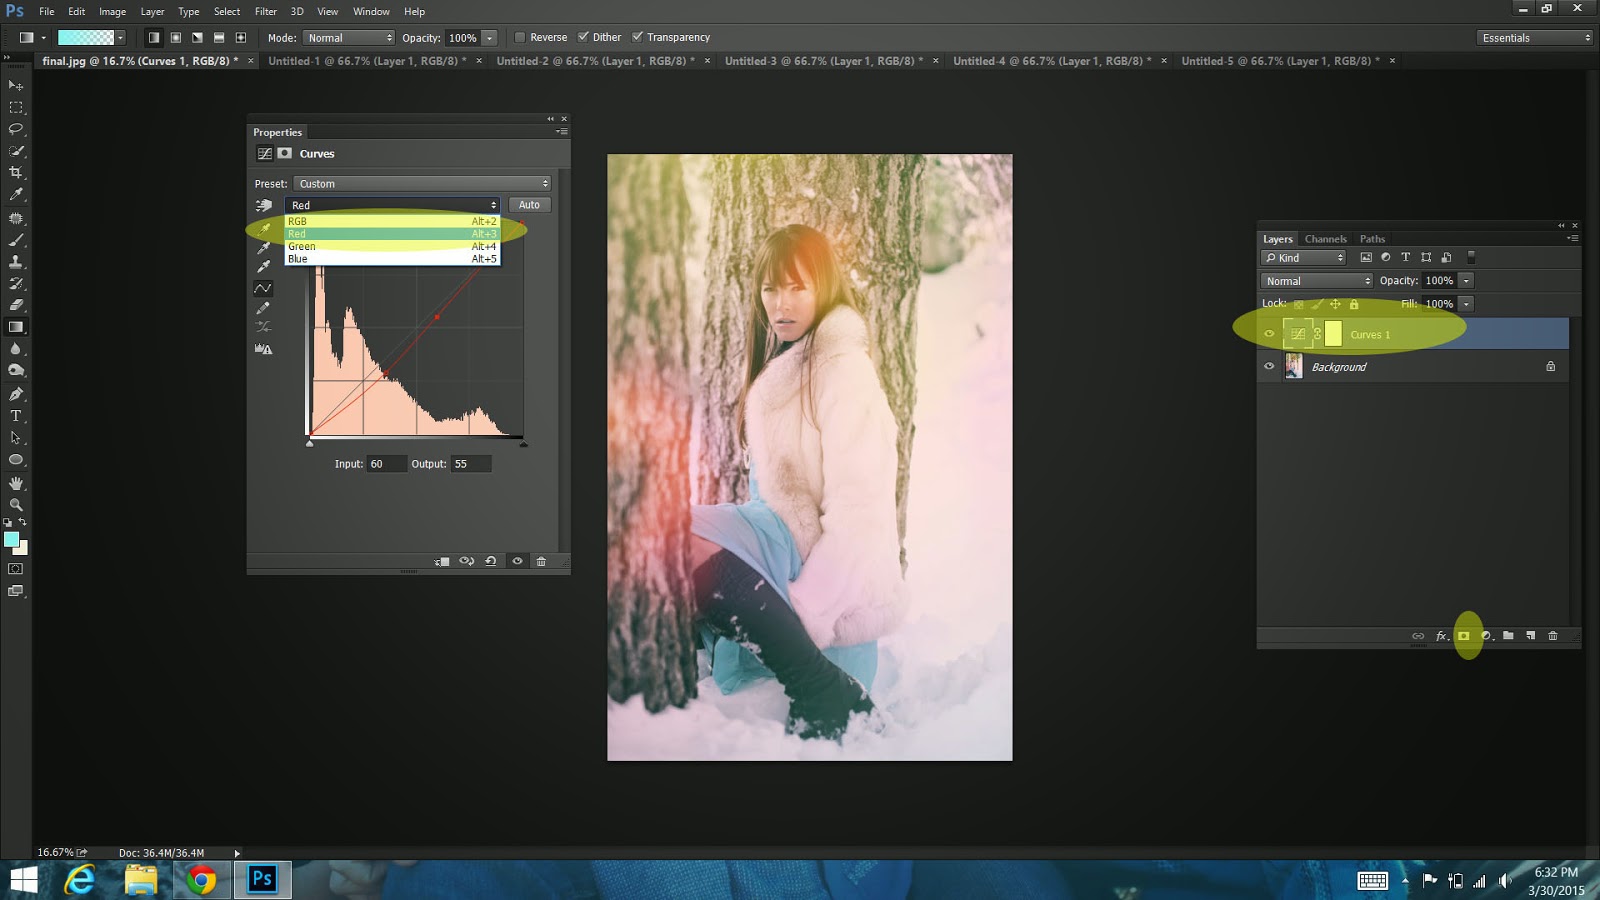
Task: Open the layer Fill slider arrow
Action: click(1466, 304)
